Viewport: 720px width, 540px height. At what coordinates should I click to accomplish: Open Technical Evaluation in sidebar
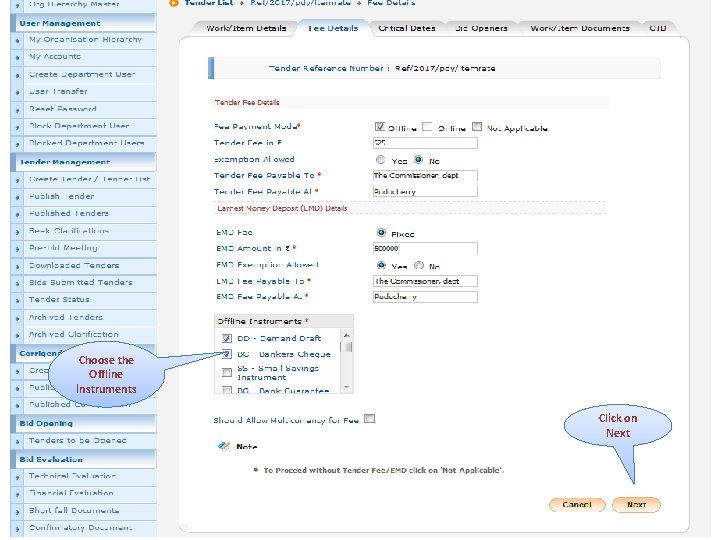(x=72, y=476)
